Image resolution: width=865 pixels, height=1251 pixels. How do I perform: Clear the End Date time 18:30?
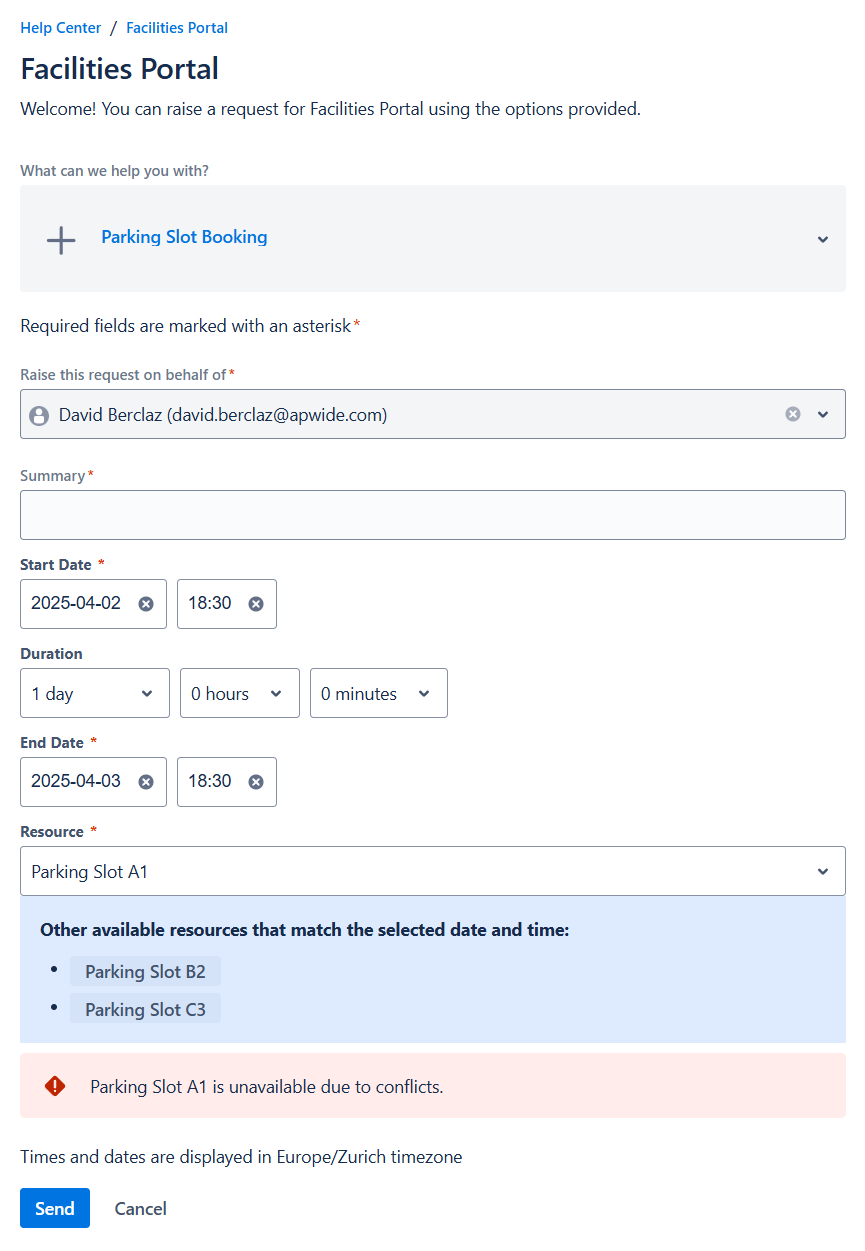pyautogui.click(x=256, y=782)
